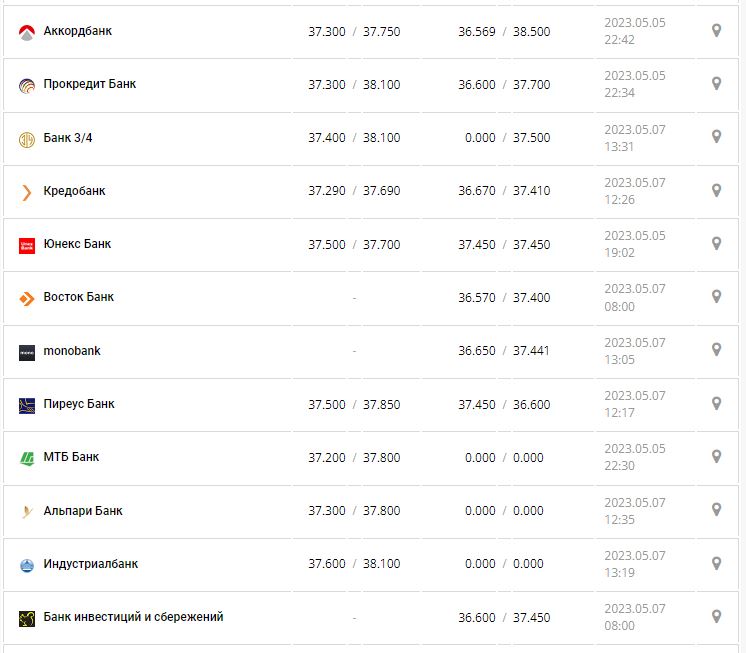Click the Индустриалбанк logo icon
Viewport: 746px width, 653px height.
tap(27, 565)
